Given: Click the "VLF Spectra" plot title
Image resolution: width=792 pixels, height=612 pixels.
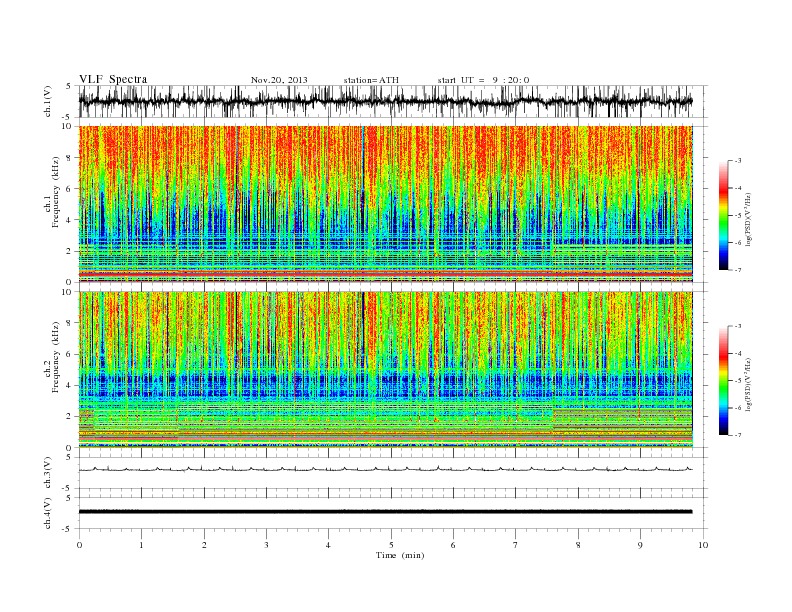Looking at the screenshot, I should (x=113, y=79).
